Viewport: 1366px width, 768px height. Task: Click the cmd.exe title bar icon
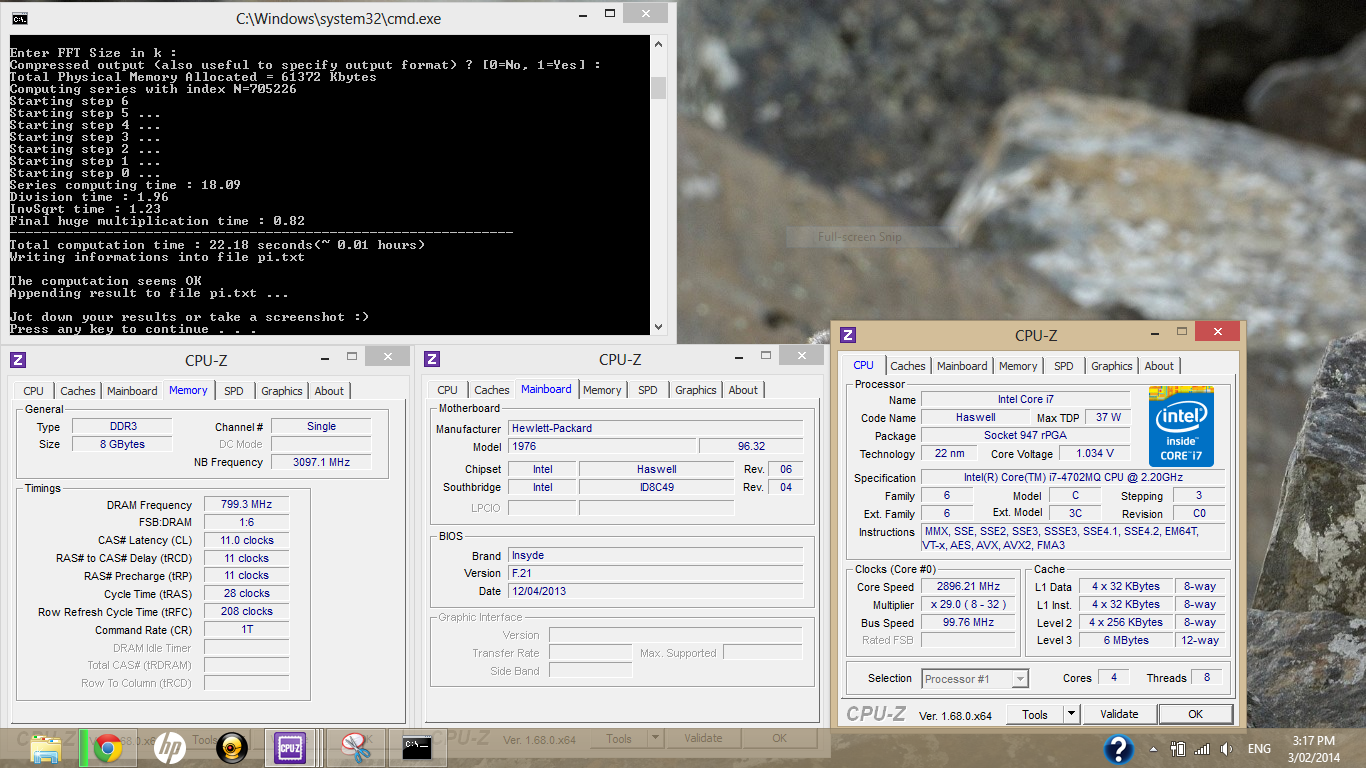(19, 18)
